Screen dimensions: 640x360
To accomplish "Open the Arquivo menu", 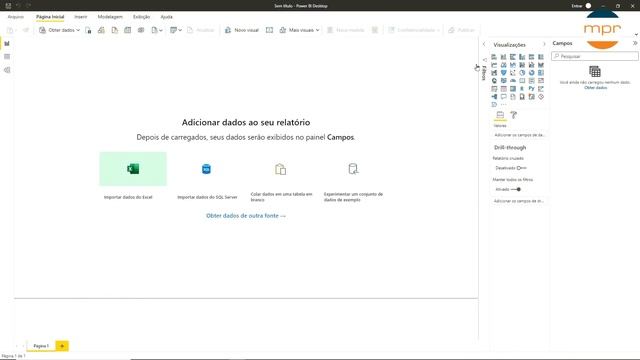I will coord(16,17).
